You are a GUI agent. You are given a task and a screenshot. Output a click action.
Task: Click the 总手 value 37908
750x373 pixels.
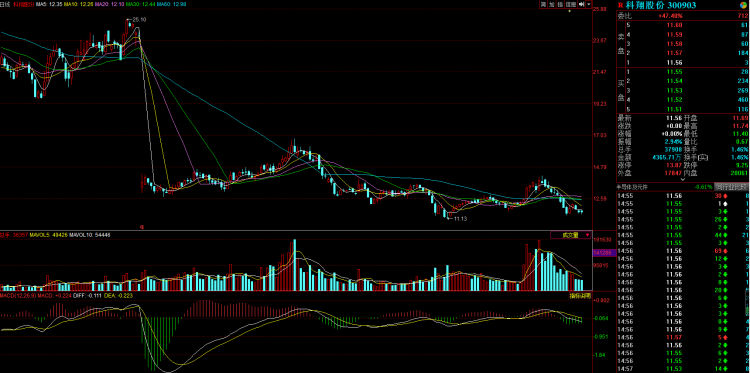coord(673,149)
